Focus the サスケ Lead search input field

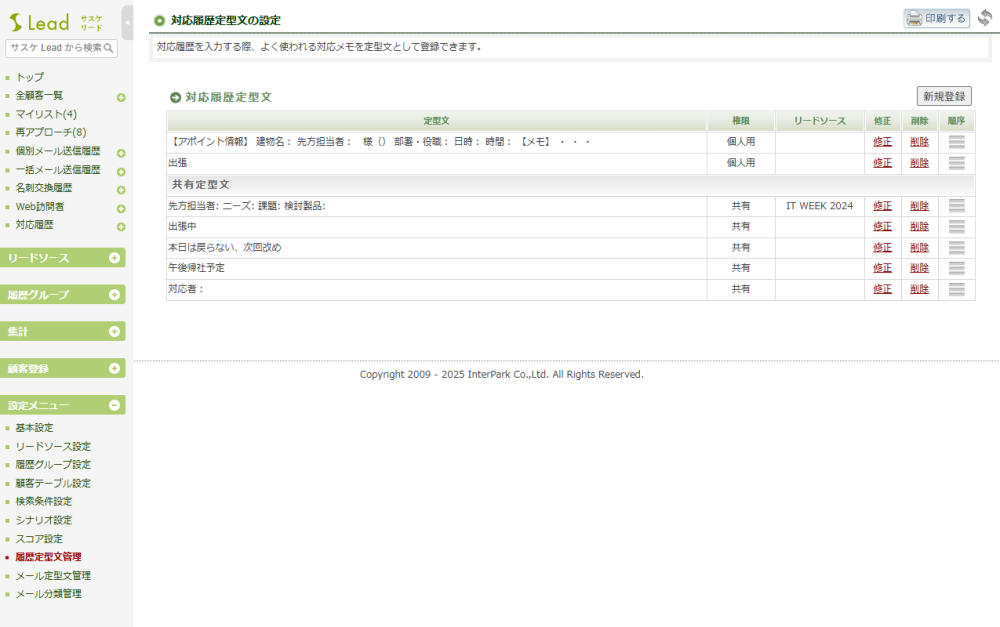[54, 48]
